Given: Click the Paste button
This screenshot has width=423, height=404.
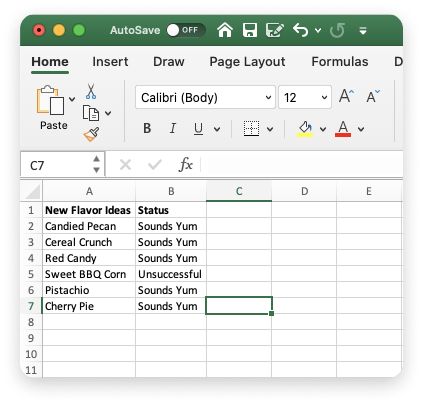Looking at the screenshot, I should click(x=52, y=107).
